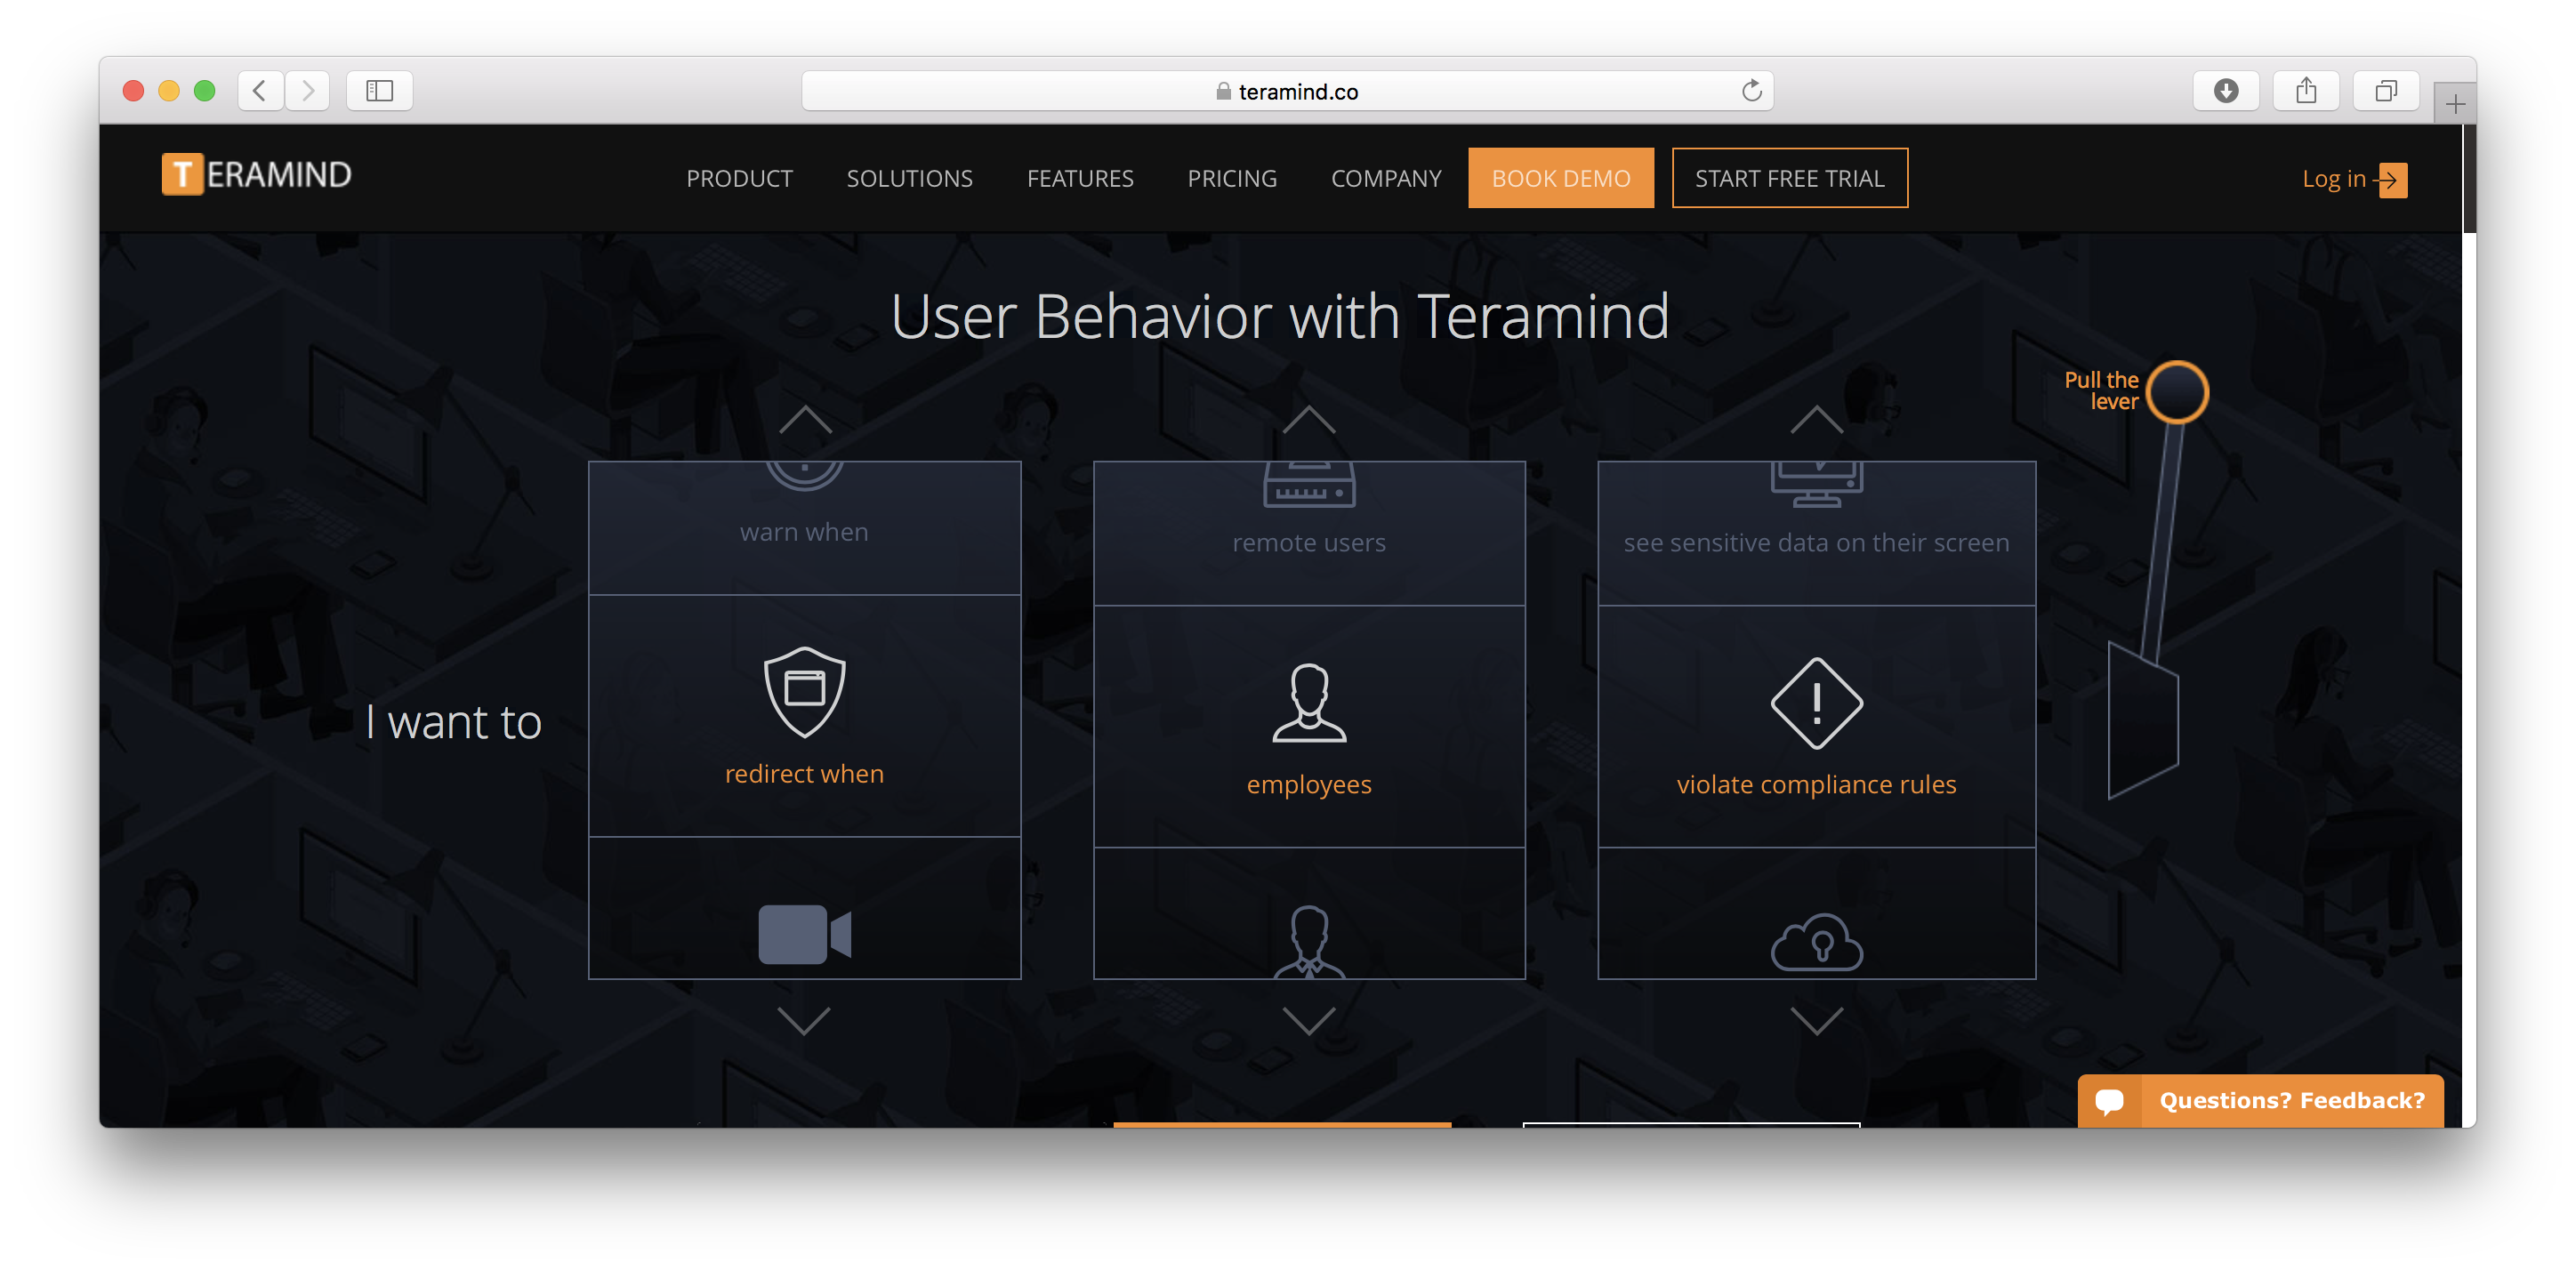Click up chevron above 'remote users' column
Image resolution: width=2576 pixels, height=1270 pixels.
point(1308,419)
